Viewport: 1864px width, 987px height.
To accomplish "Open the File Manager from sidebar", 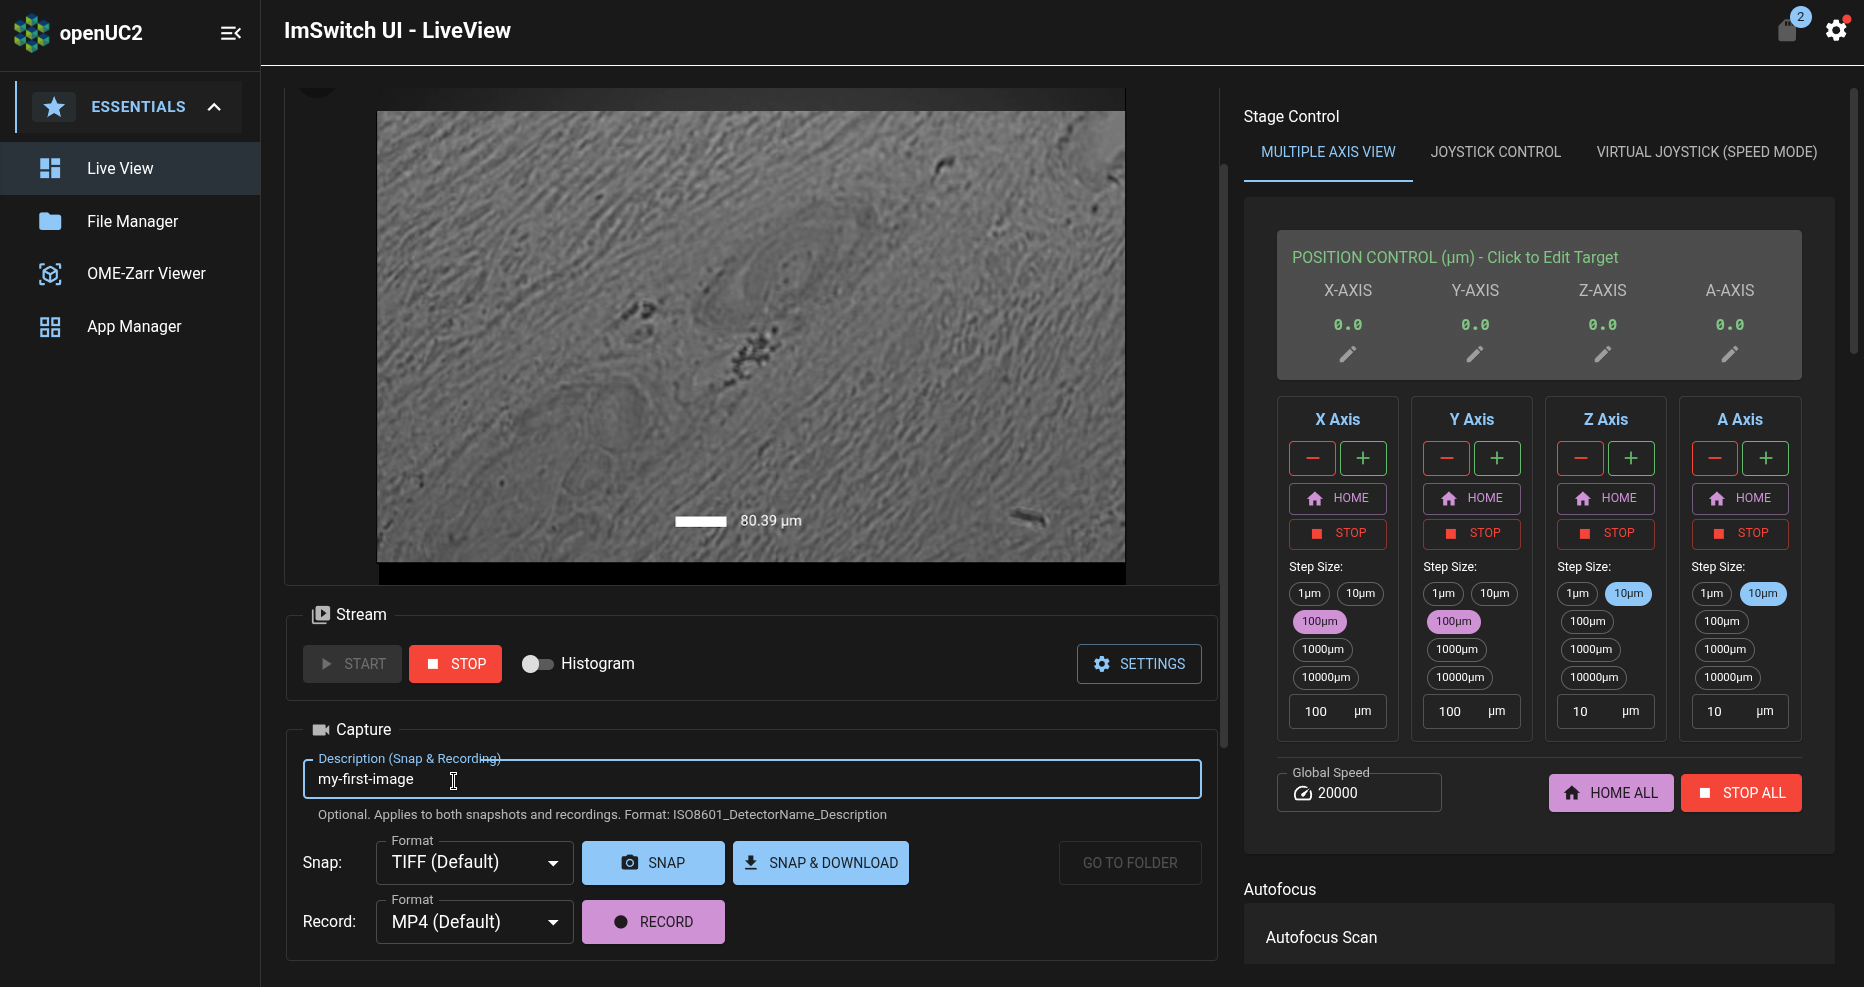I will (x=131, y=221).
